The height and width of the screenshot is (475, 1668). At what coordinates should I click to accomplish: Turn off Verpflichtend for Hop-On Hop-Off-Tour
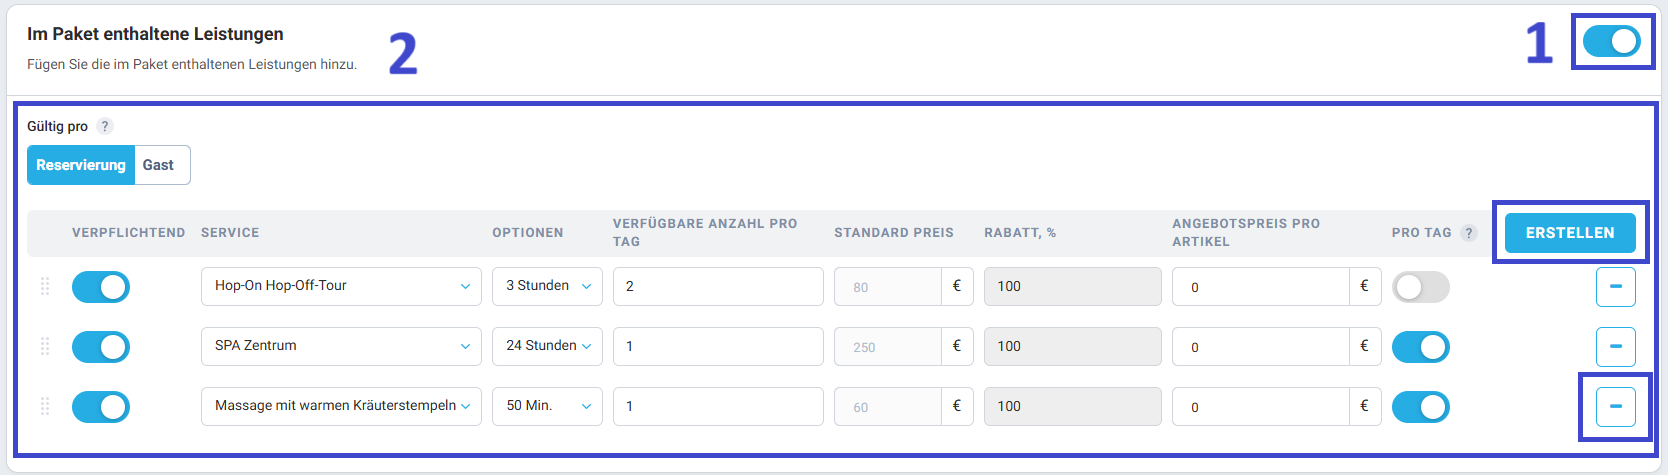point(101,287)
